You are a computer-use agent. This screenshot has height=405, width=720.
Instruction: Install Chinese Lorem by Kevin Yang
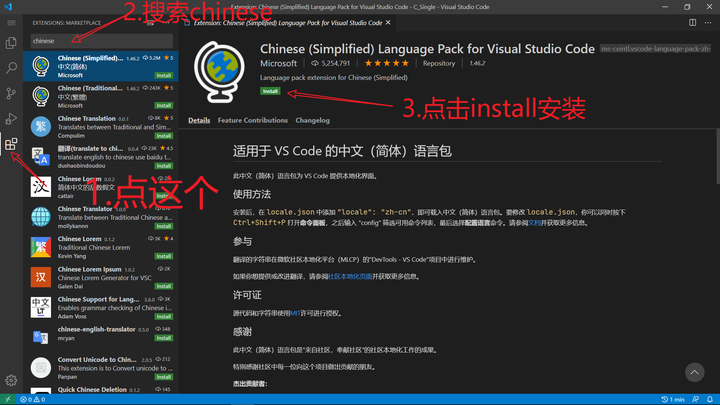(163, 256)
